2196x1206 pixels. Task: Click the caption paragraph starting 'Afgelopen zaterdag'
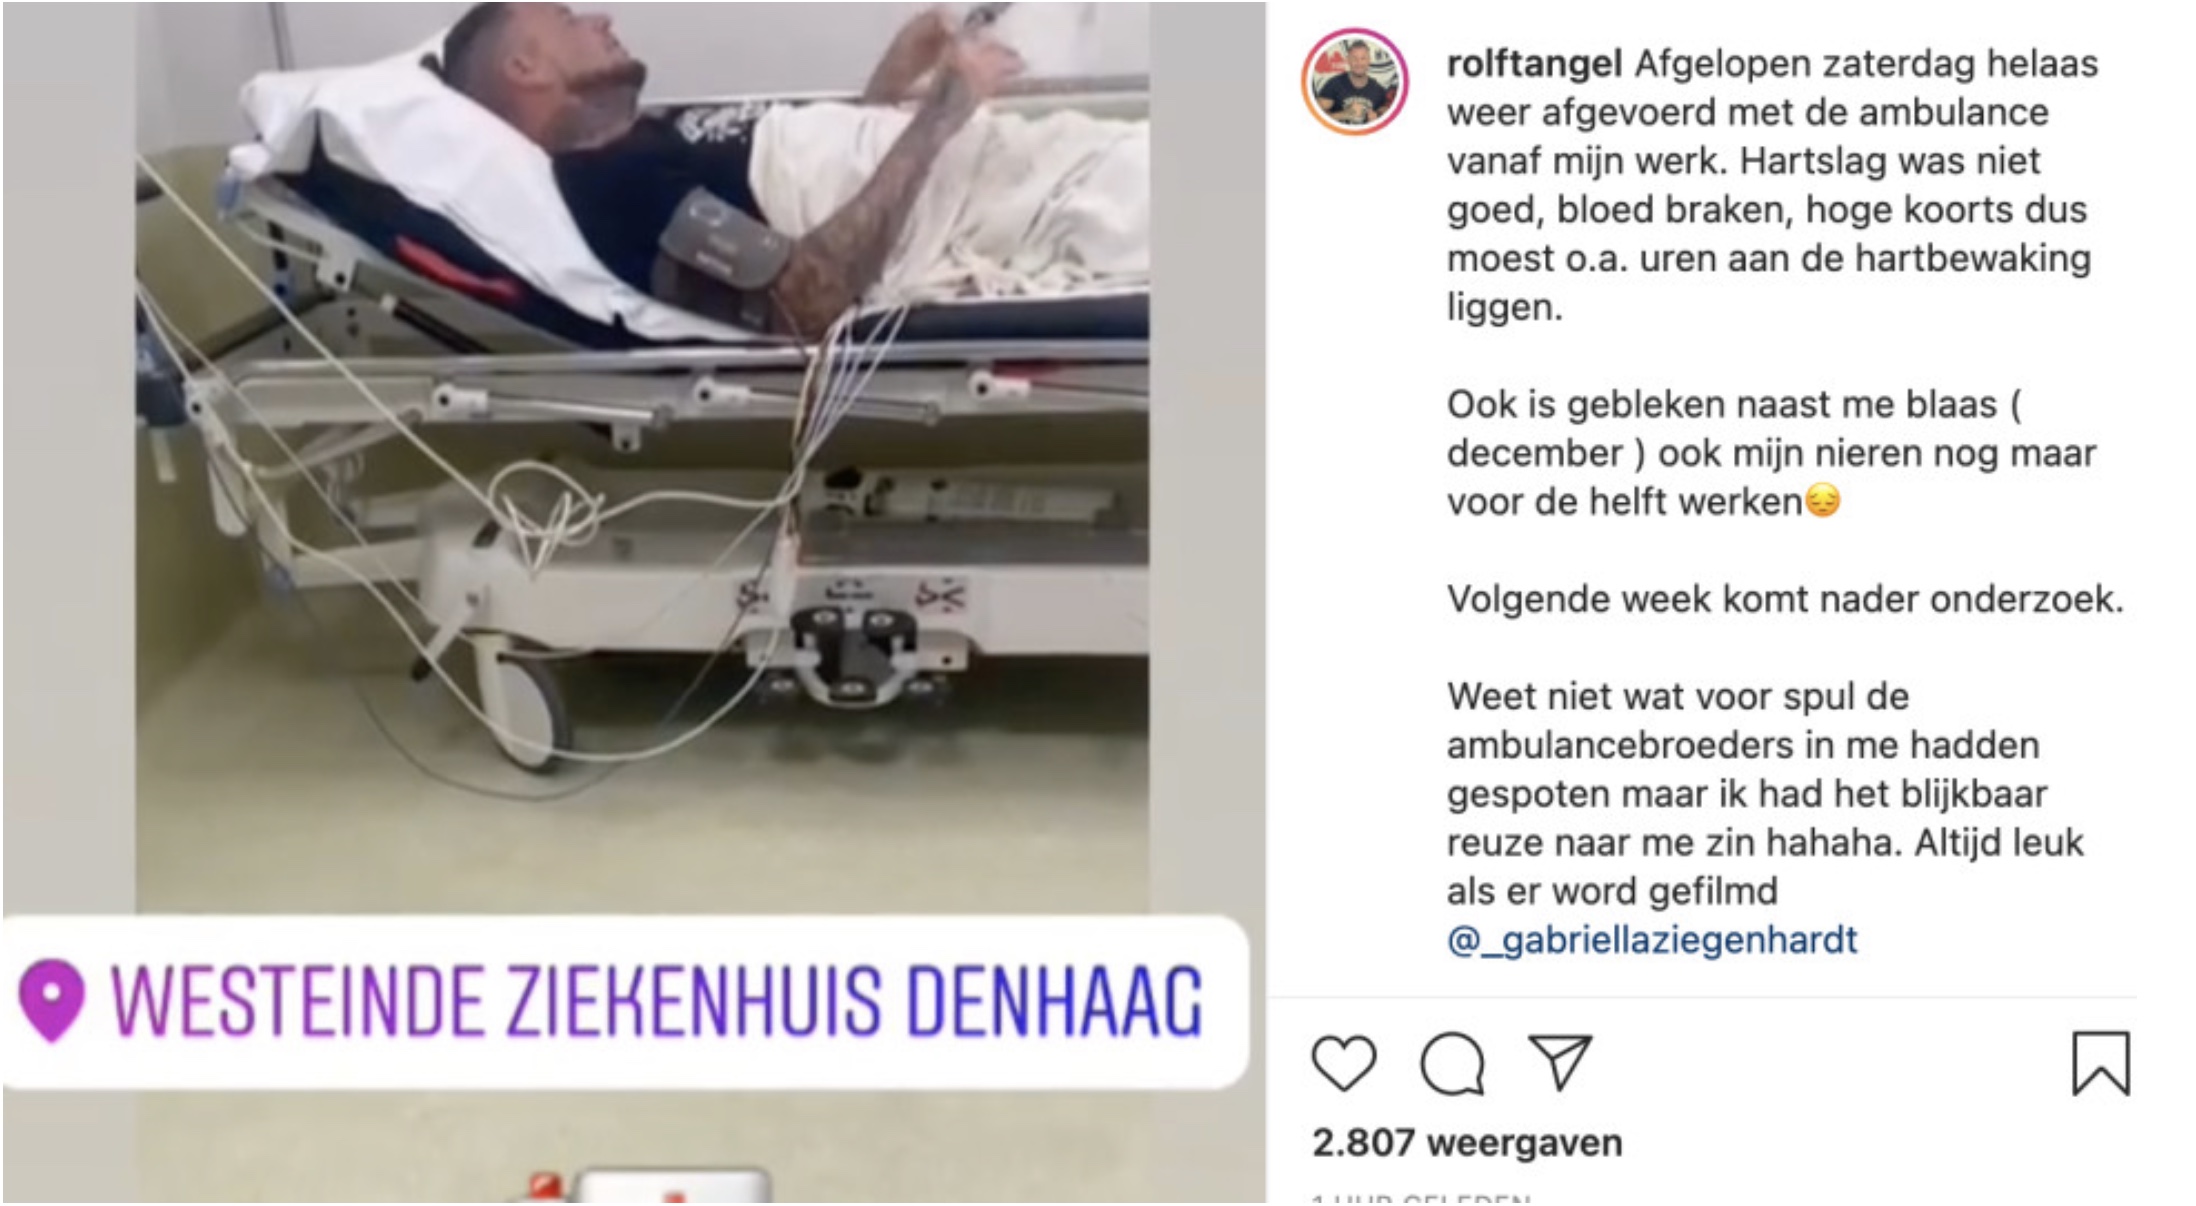pos(1771,185)
